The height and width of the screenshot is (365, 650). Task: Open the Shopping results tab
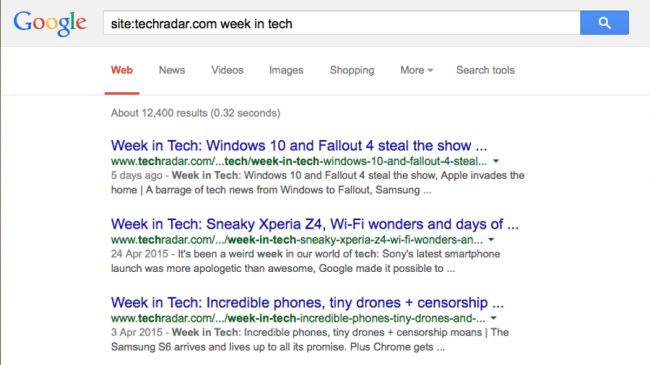click(352, 71)
